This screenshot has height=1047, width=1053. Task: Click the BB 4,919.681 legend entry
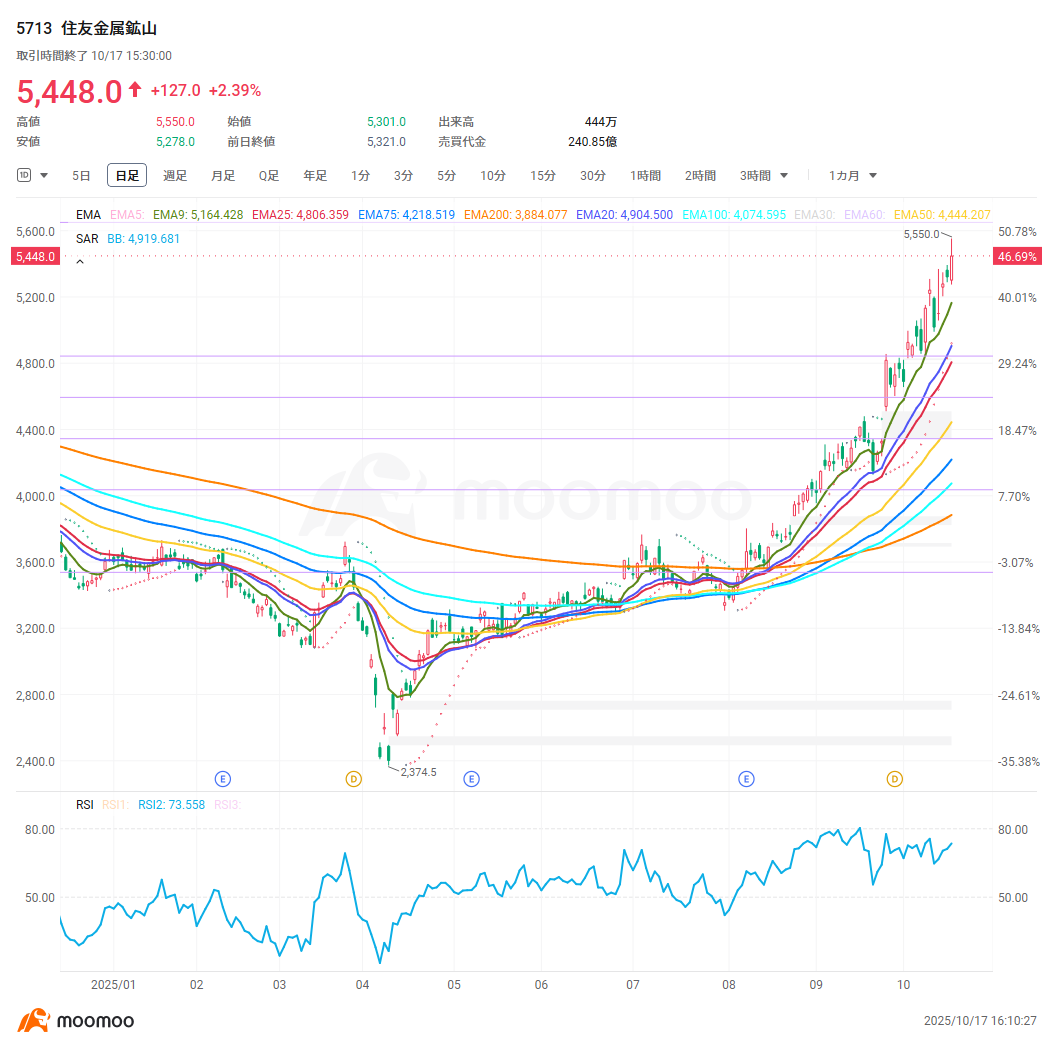point(144,239)
